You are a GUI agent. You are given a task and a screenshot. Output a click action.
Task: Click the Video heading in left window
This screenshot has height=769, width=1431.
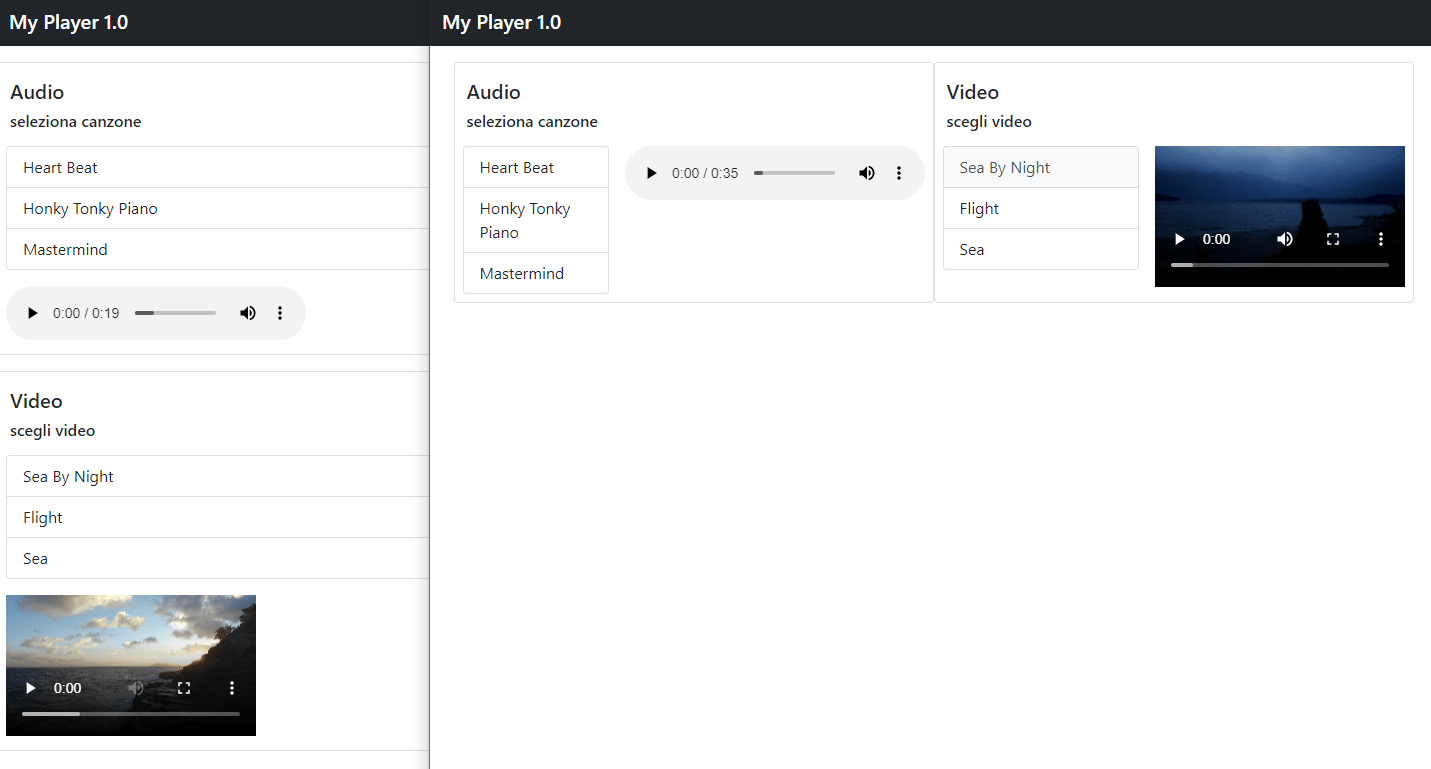36,401
